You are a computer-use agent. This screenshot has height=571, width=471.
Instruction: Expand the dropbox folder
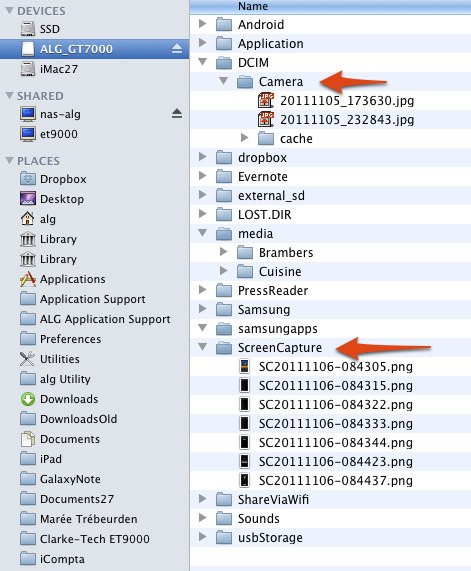(203, 157)
